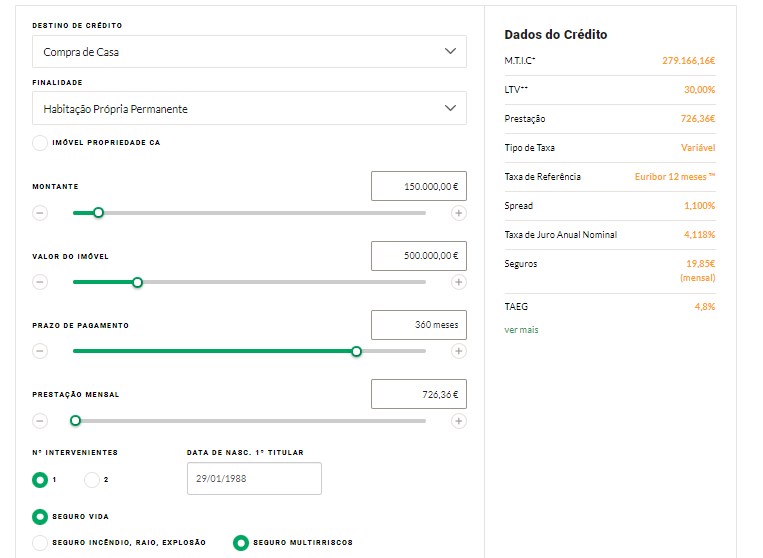Edit the Data de Nasc. 1º Titular field

pyautogui.click(x=254, y=479)
